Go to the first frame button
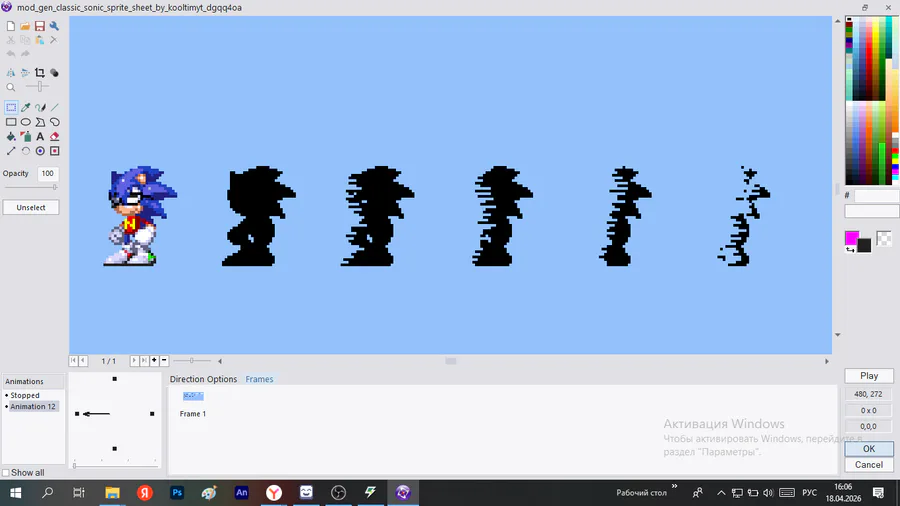The height and width of the screenshot is (506, 900). click(73, 360)
